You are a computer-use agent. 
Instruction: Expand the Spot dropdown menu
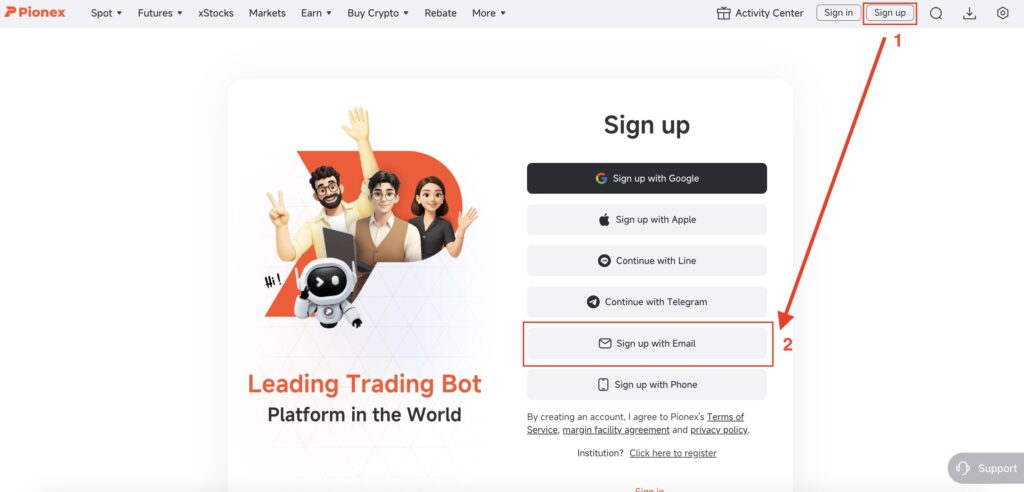(x=106, y=13)
